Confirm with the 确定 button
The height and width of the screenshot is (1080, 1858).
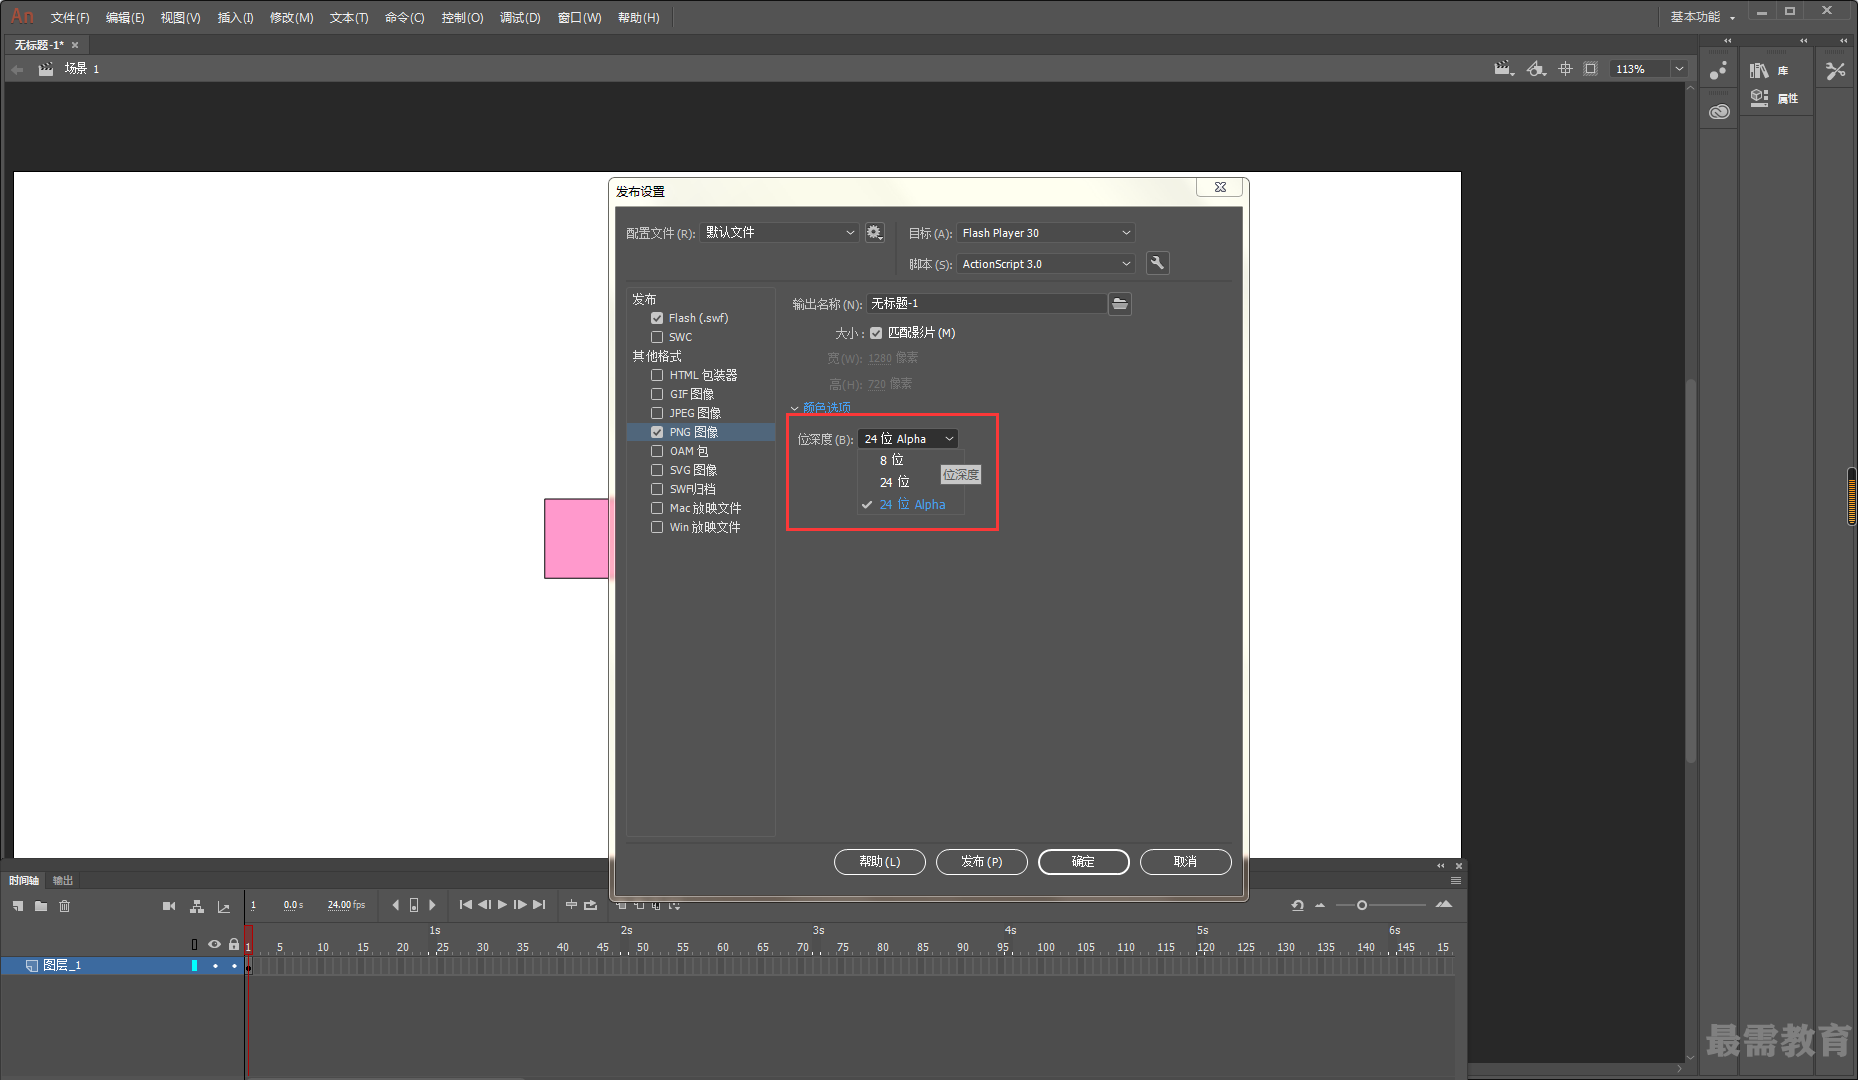tap(1084, 861)
